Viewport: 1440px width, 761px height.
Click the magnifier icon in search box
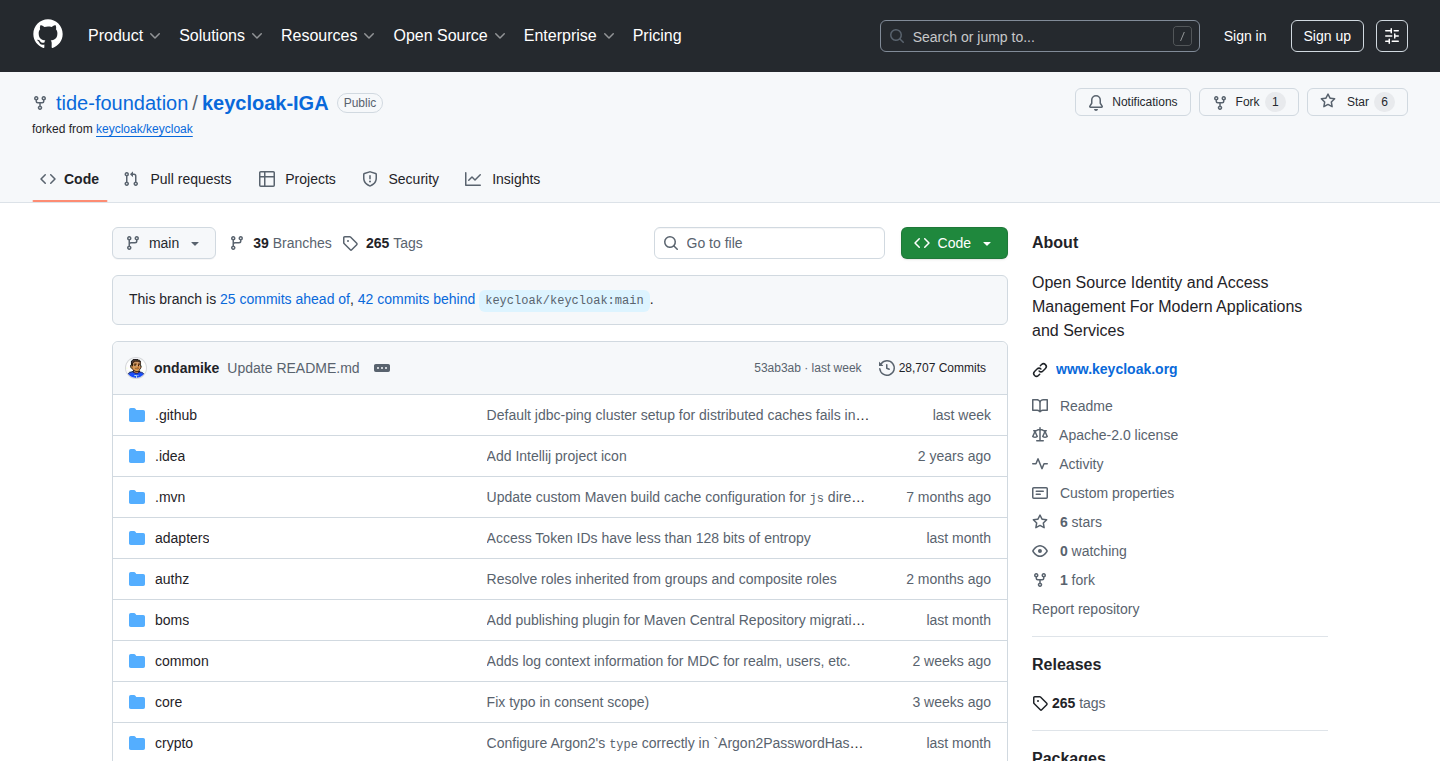click(x=897, y=36)
